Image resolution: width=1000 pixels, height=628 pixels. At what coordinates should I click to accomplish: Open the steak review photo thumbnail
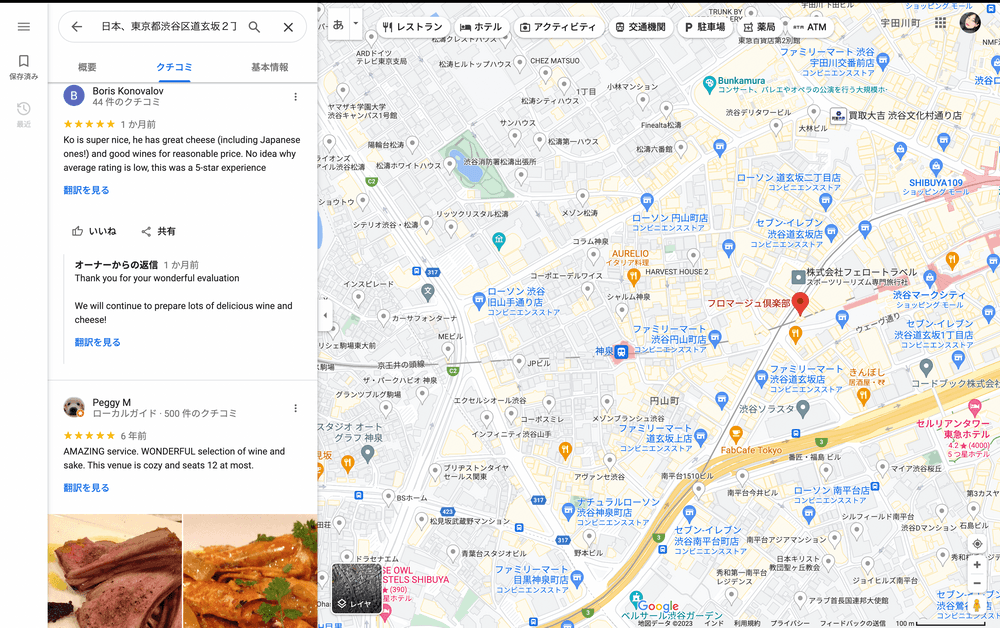(114, 570)
